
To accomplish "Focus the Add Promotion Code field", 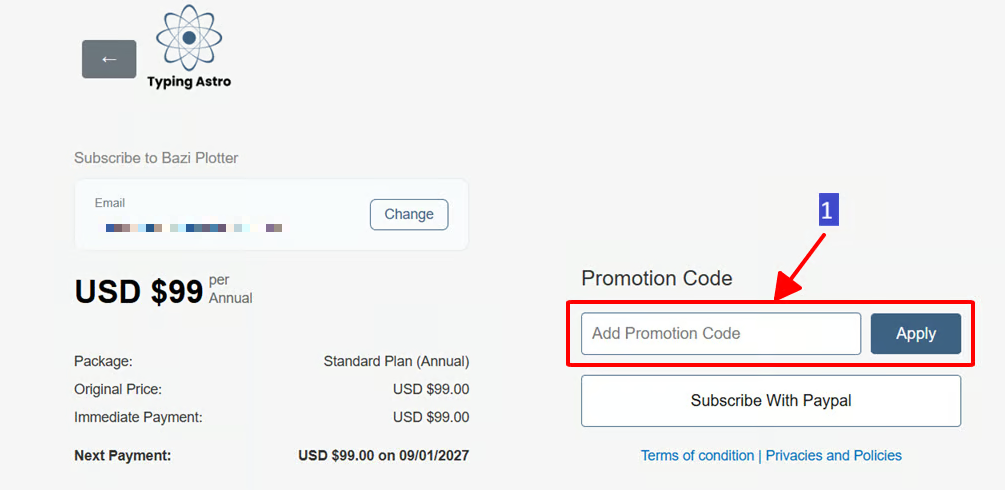I will 720,334.
